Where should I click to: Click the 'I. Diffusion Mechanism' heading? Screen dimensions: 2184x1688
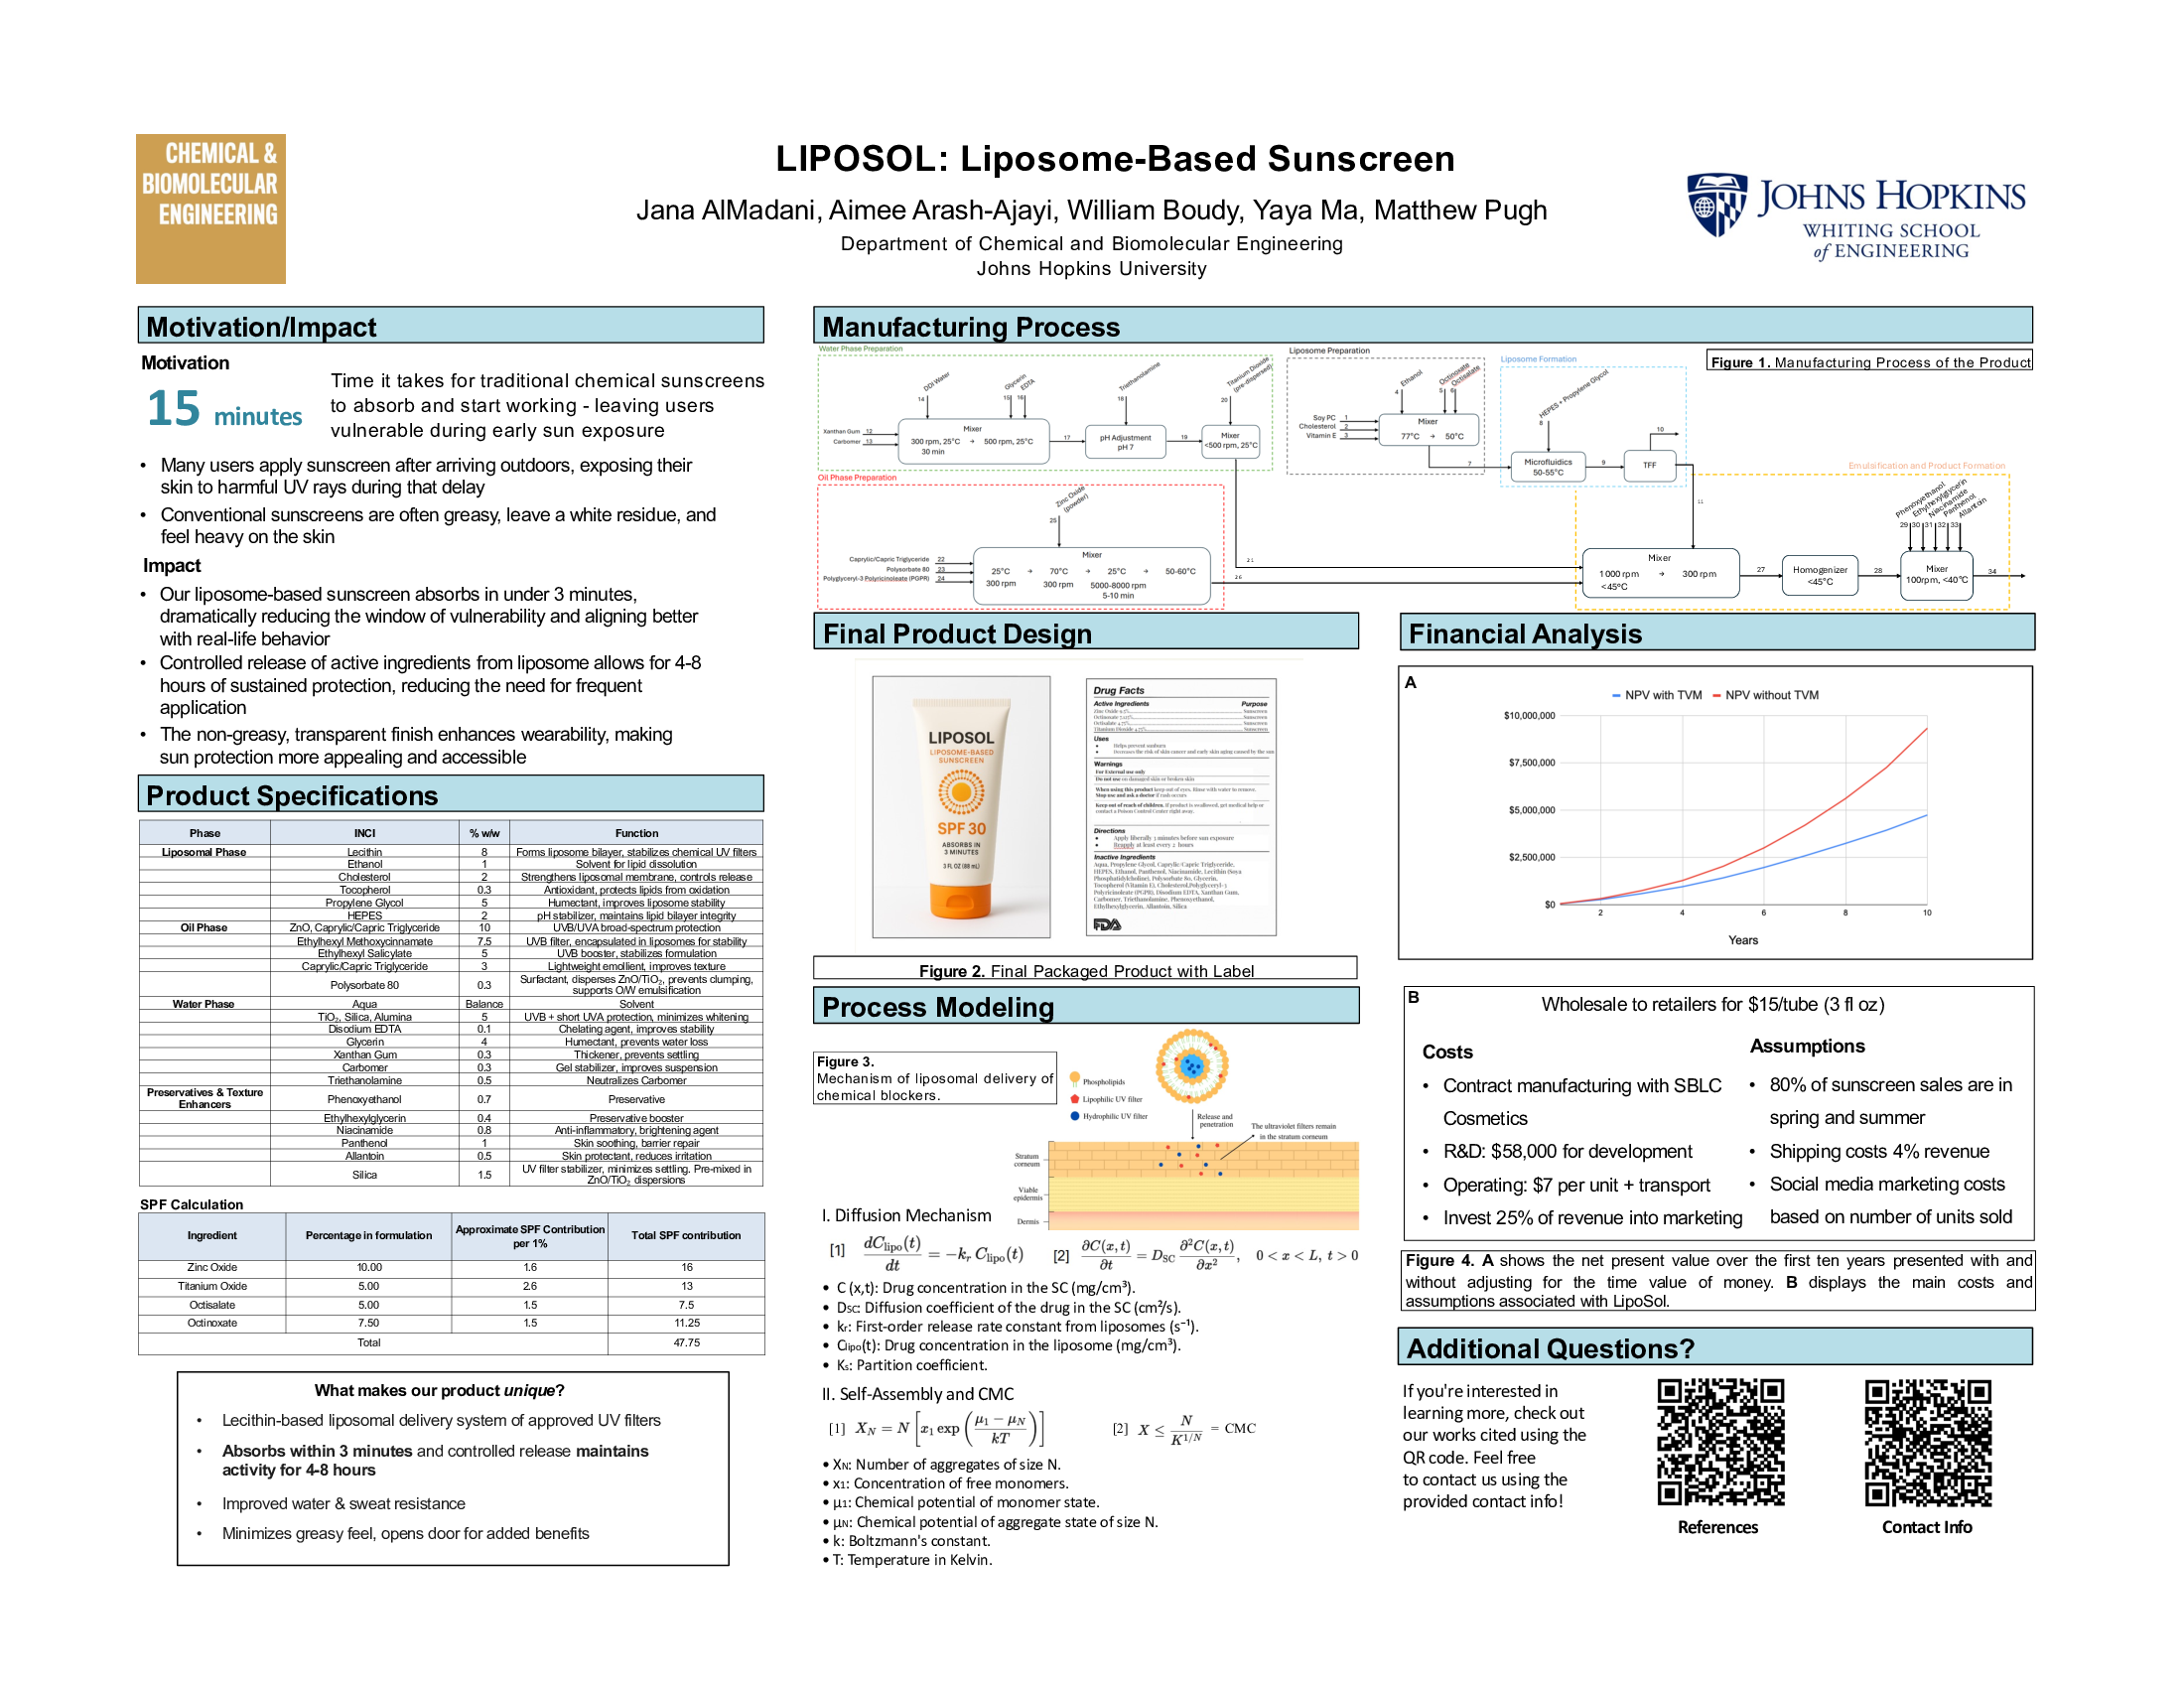(x=906, y=1215)
